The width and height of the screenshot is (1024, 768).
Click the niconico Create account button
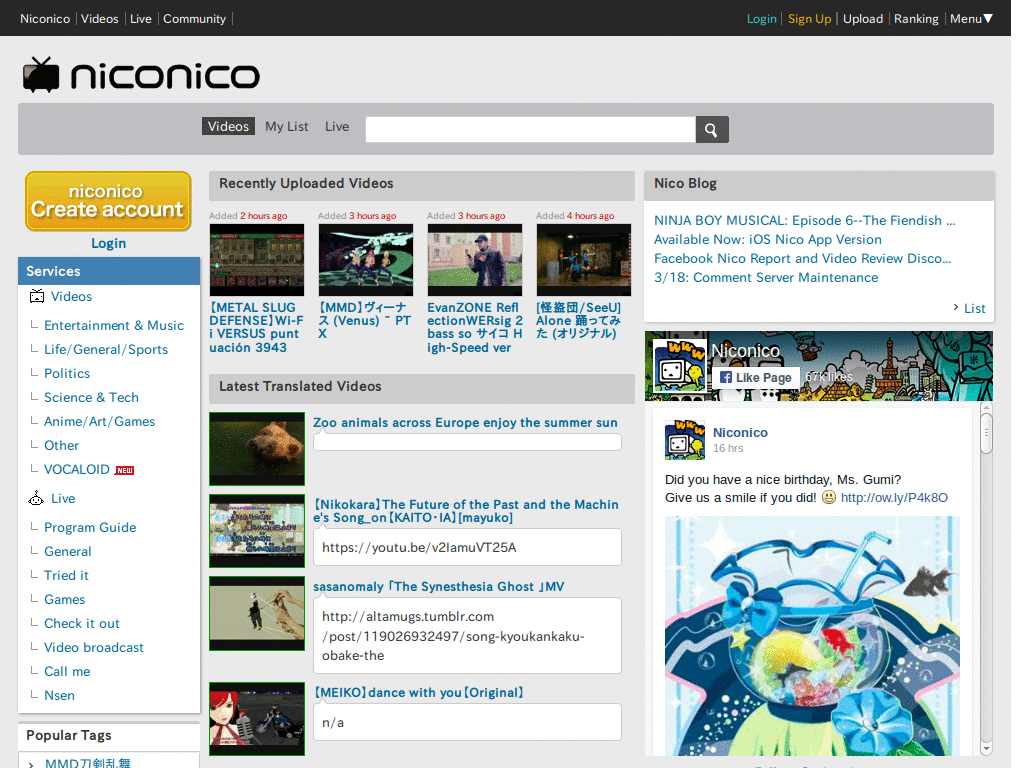(x=108, y=201)
